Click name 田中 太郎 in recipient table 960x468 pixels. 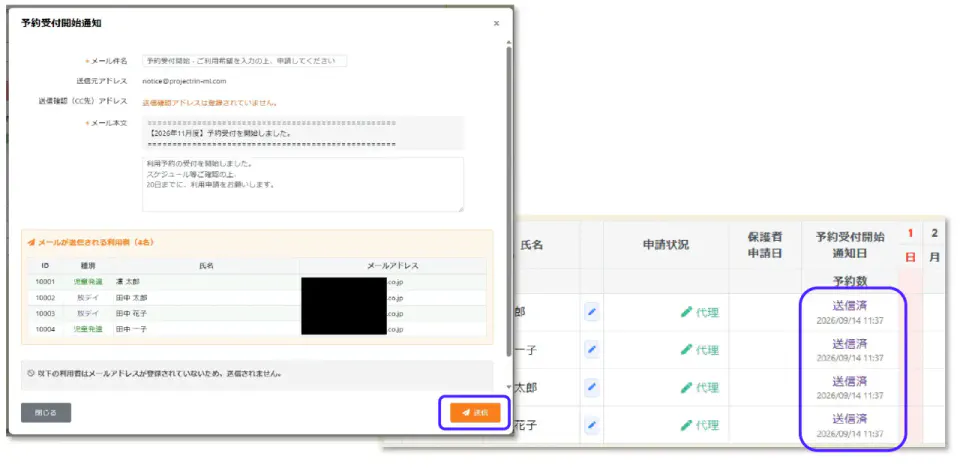click(132, 298)
